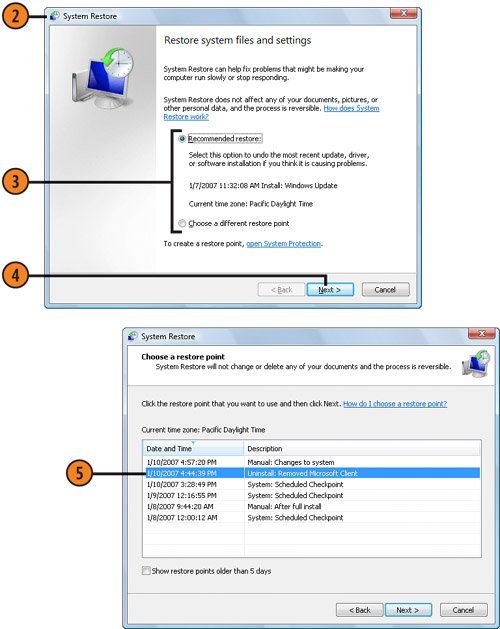Screen dimensions: 500x629
Task: Close the lower Choose a restore point dialog
Action: [482, 333]
